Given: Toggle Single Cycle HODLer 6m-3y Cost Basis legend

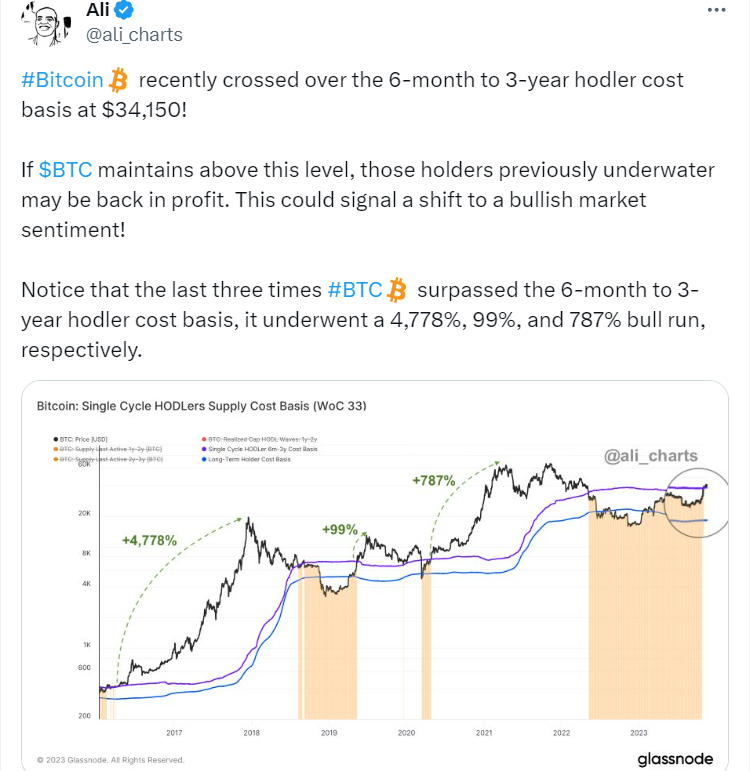Looking at the screenshot, I should (259, 449).
